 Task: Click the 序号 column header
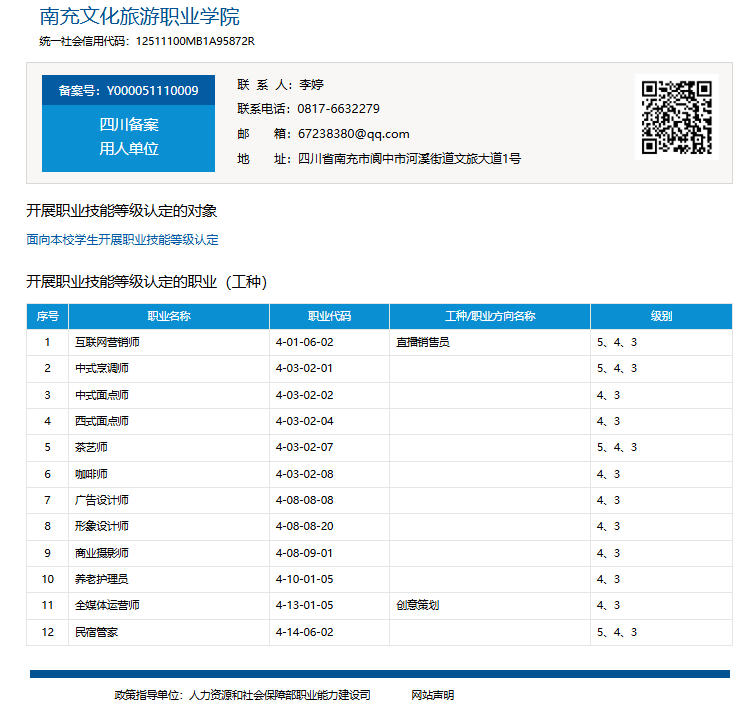(47, 316)
